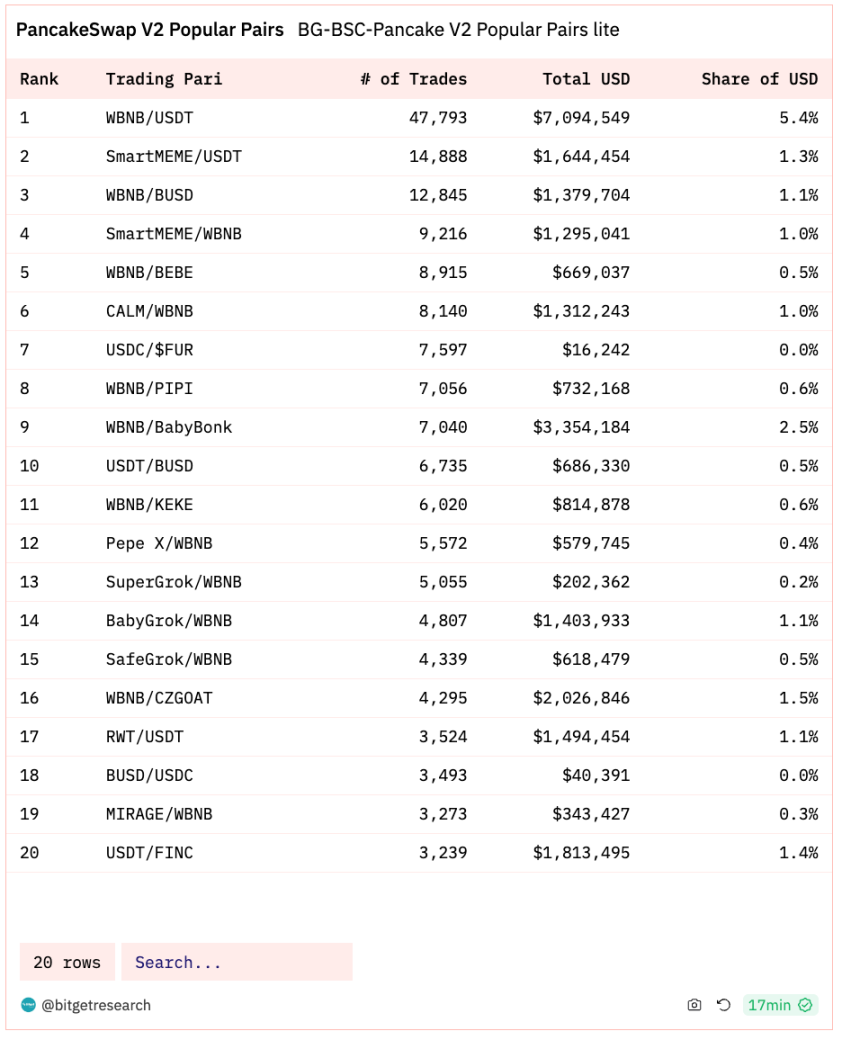The width and height of the screenshot is (842, 1040).
Task: Open the BG-BSC-Pancake V2 Popular Pairs lite link
Action: point(458,29)
